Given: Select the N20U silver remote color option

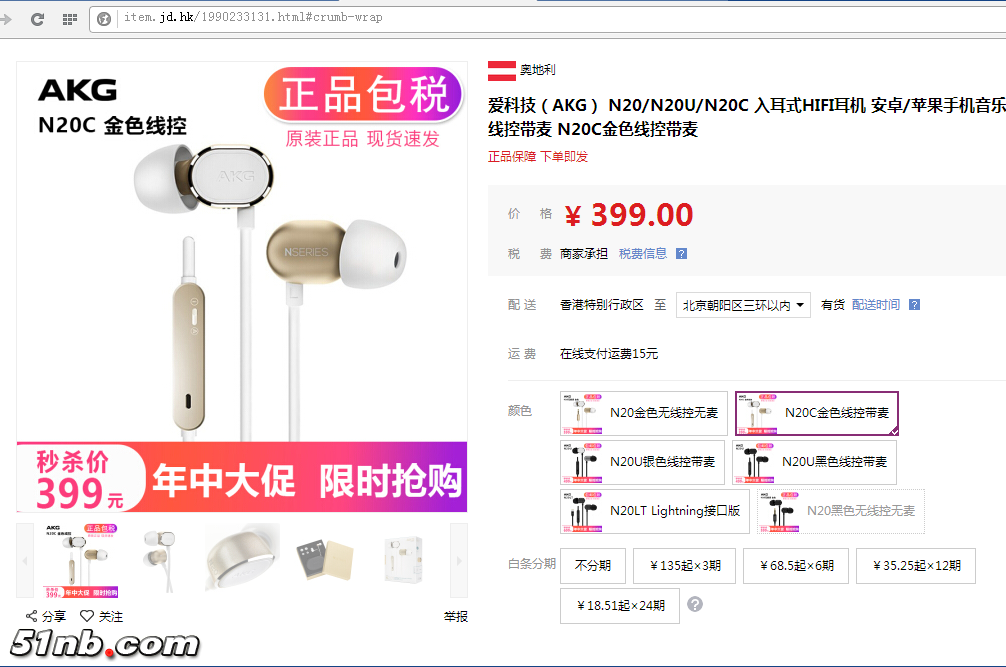Looking at the screenshot, I should click(642, 462).
